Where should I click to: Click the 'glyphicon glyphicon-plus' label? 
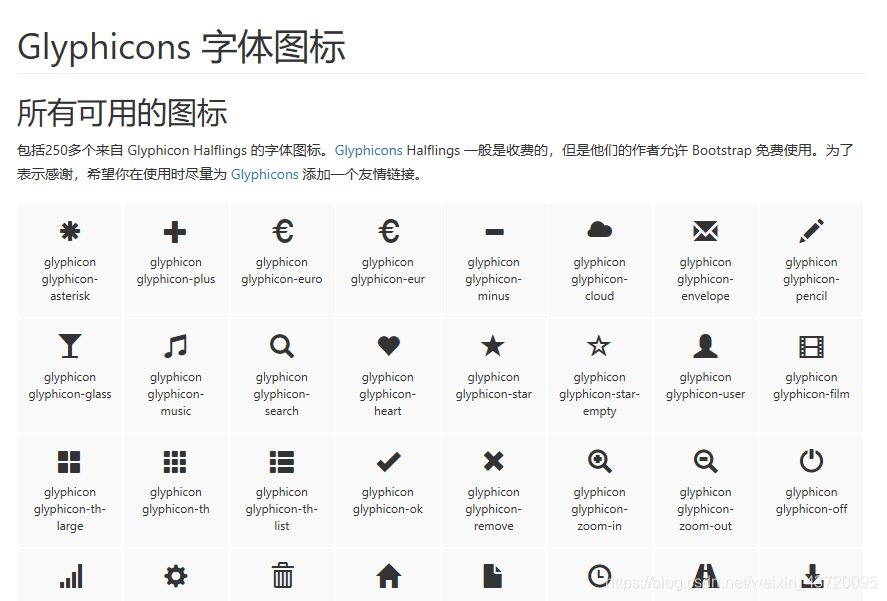(x=176, y=271)
